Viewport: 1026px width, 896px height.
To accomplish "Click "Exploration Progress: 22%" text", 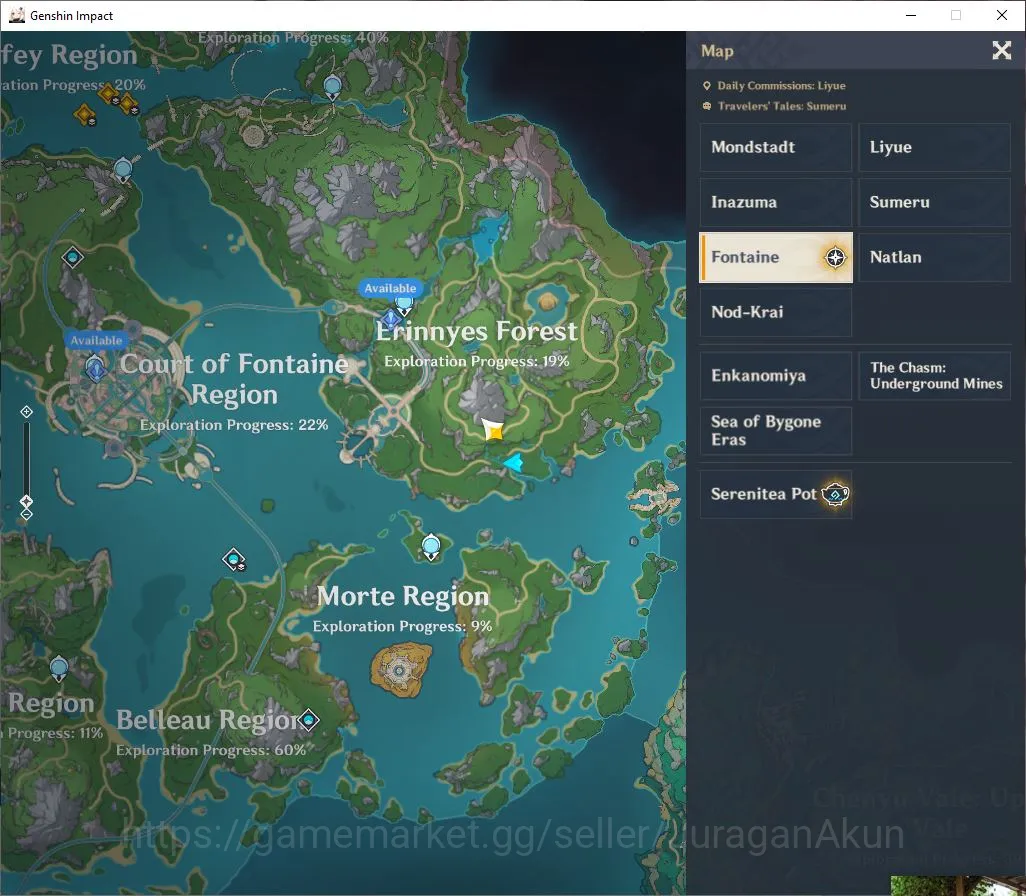I will [x=234, y=425].
